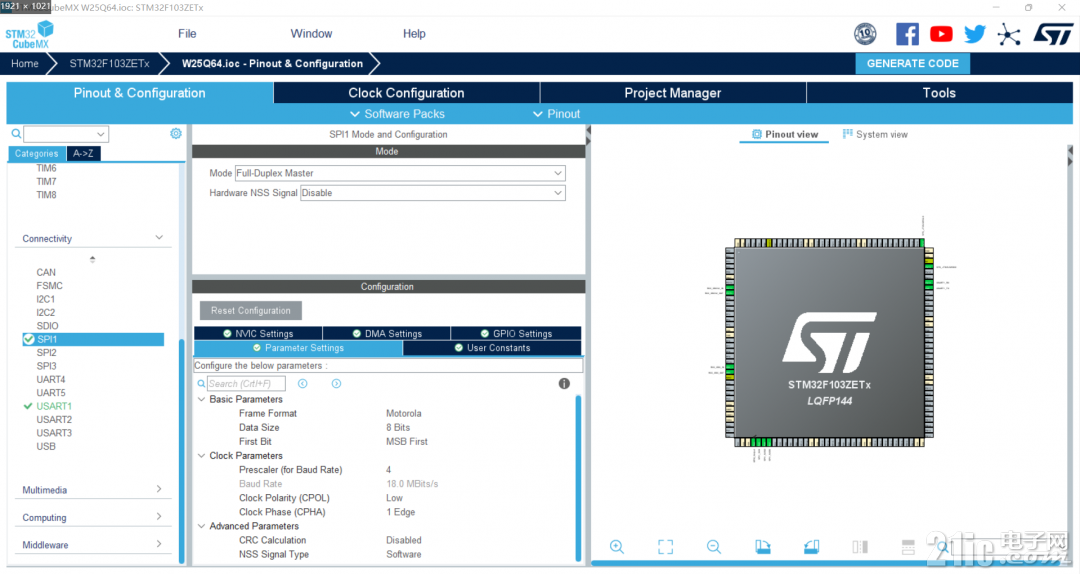
Task: Open the ST Facebook page icon
Action: click(907, 34)
